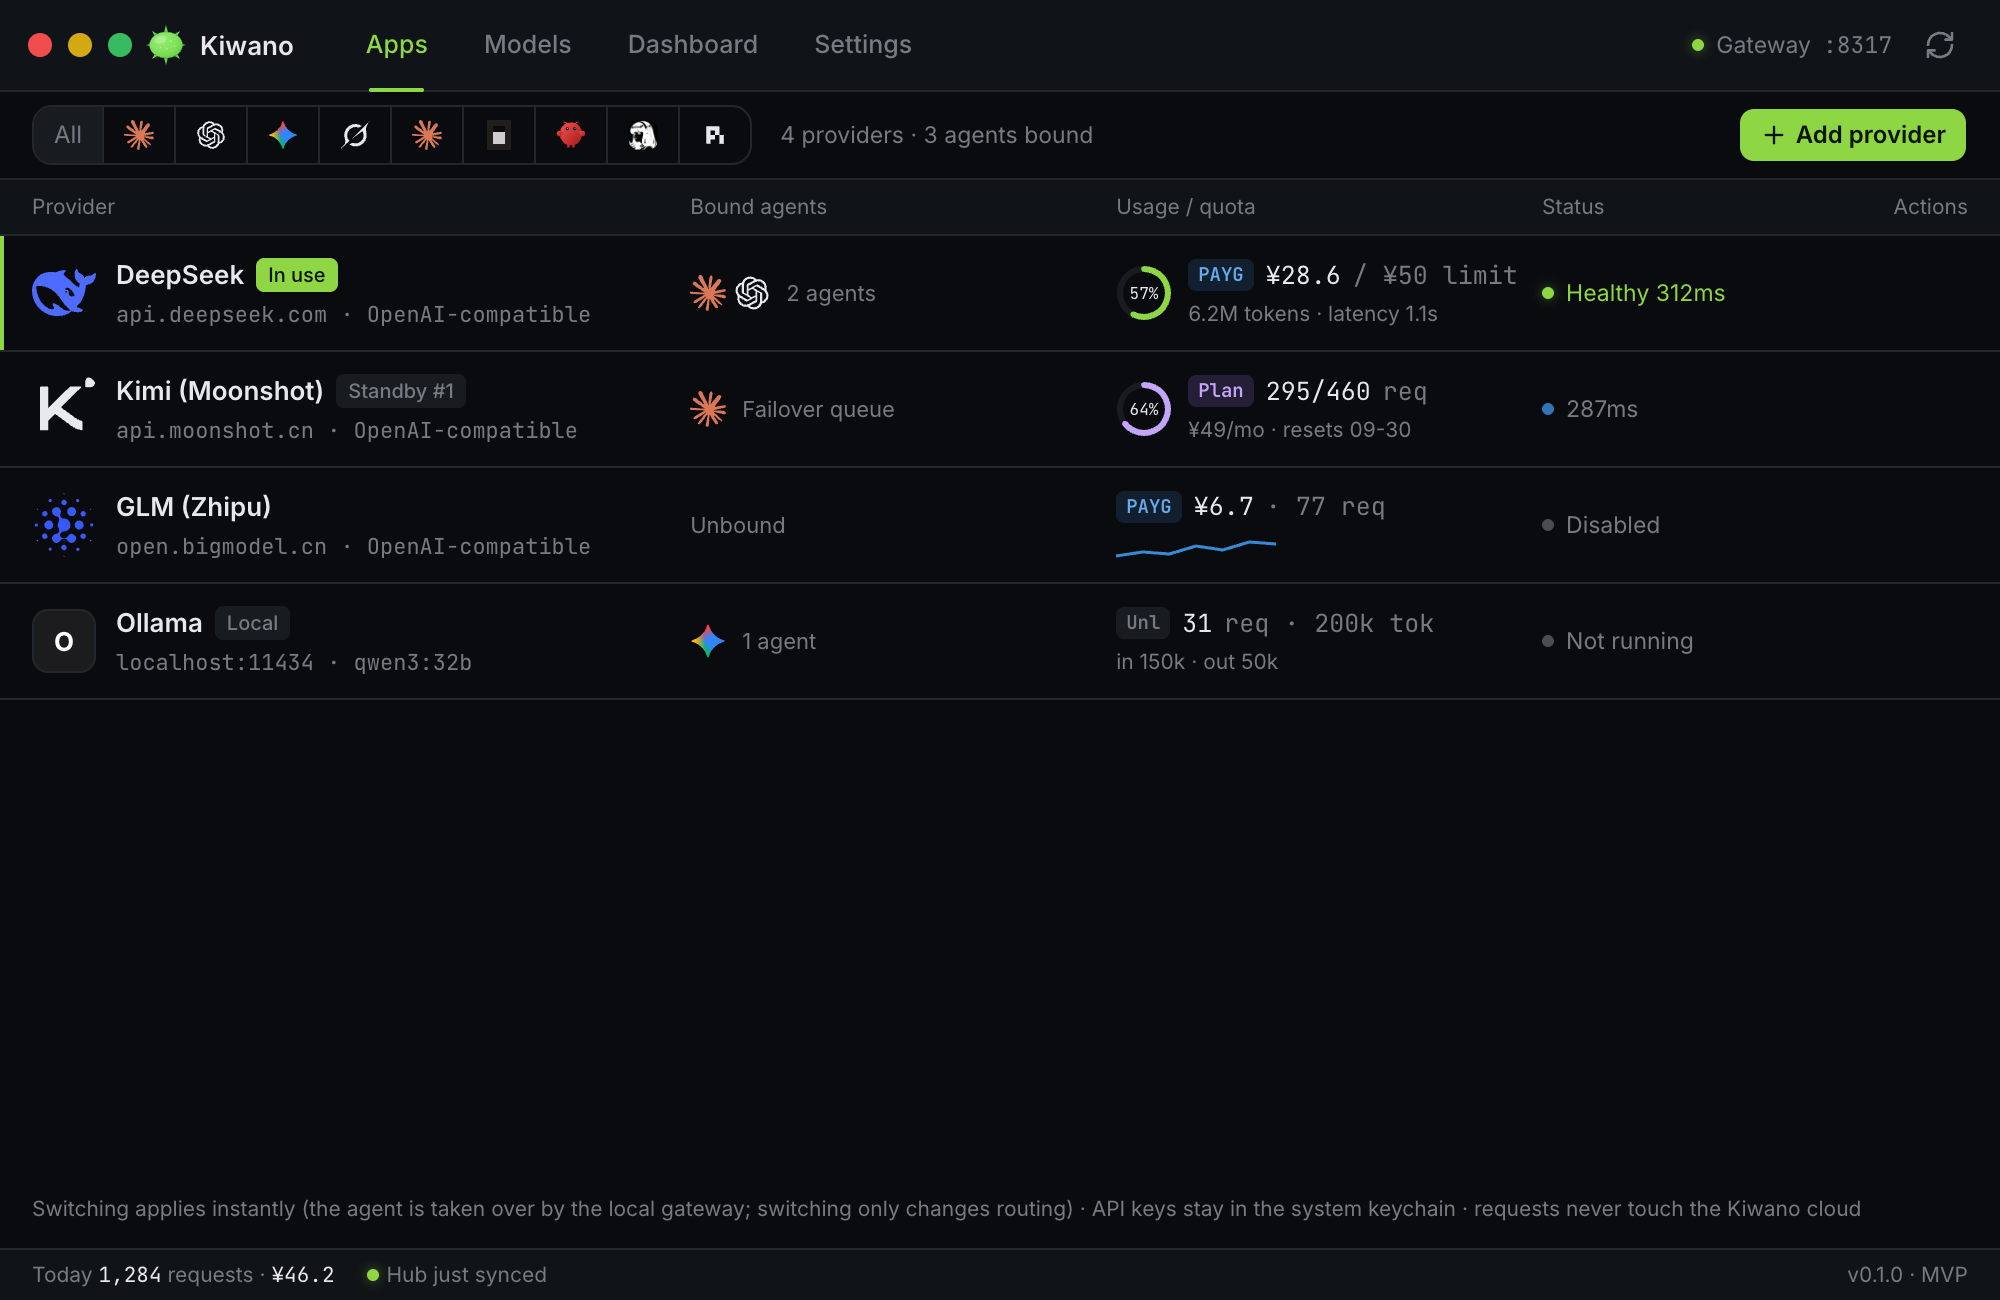Click the Claude agent icon in Kimi row
This screenshot has height=1300, width=2000.
pyautogui.click(x=708, y=409)
